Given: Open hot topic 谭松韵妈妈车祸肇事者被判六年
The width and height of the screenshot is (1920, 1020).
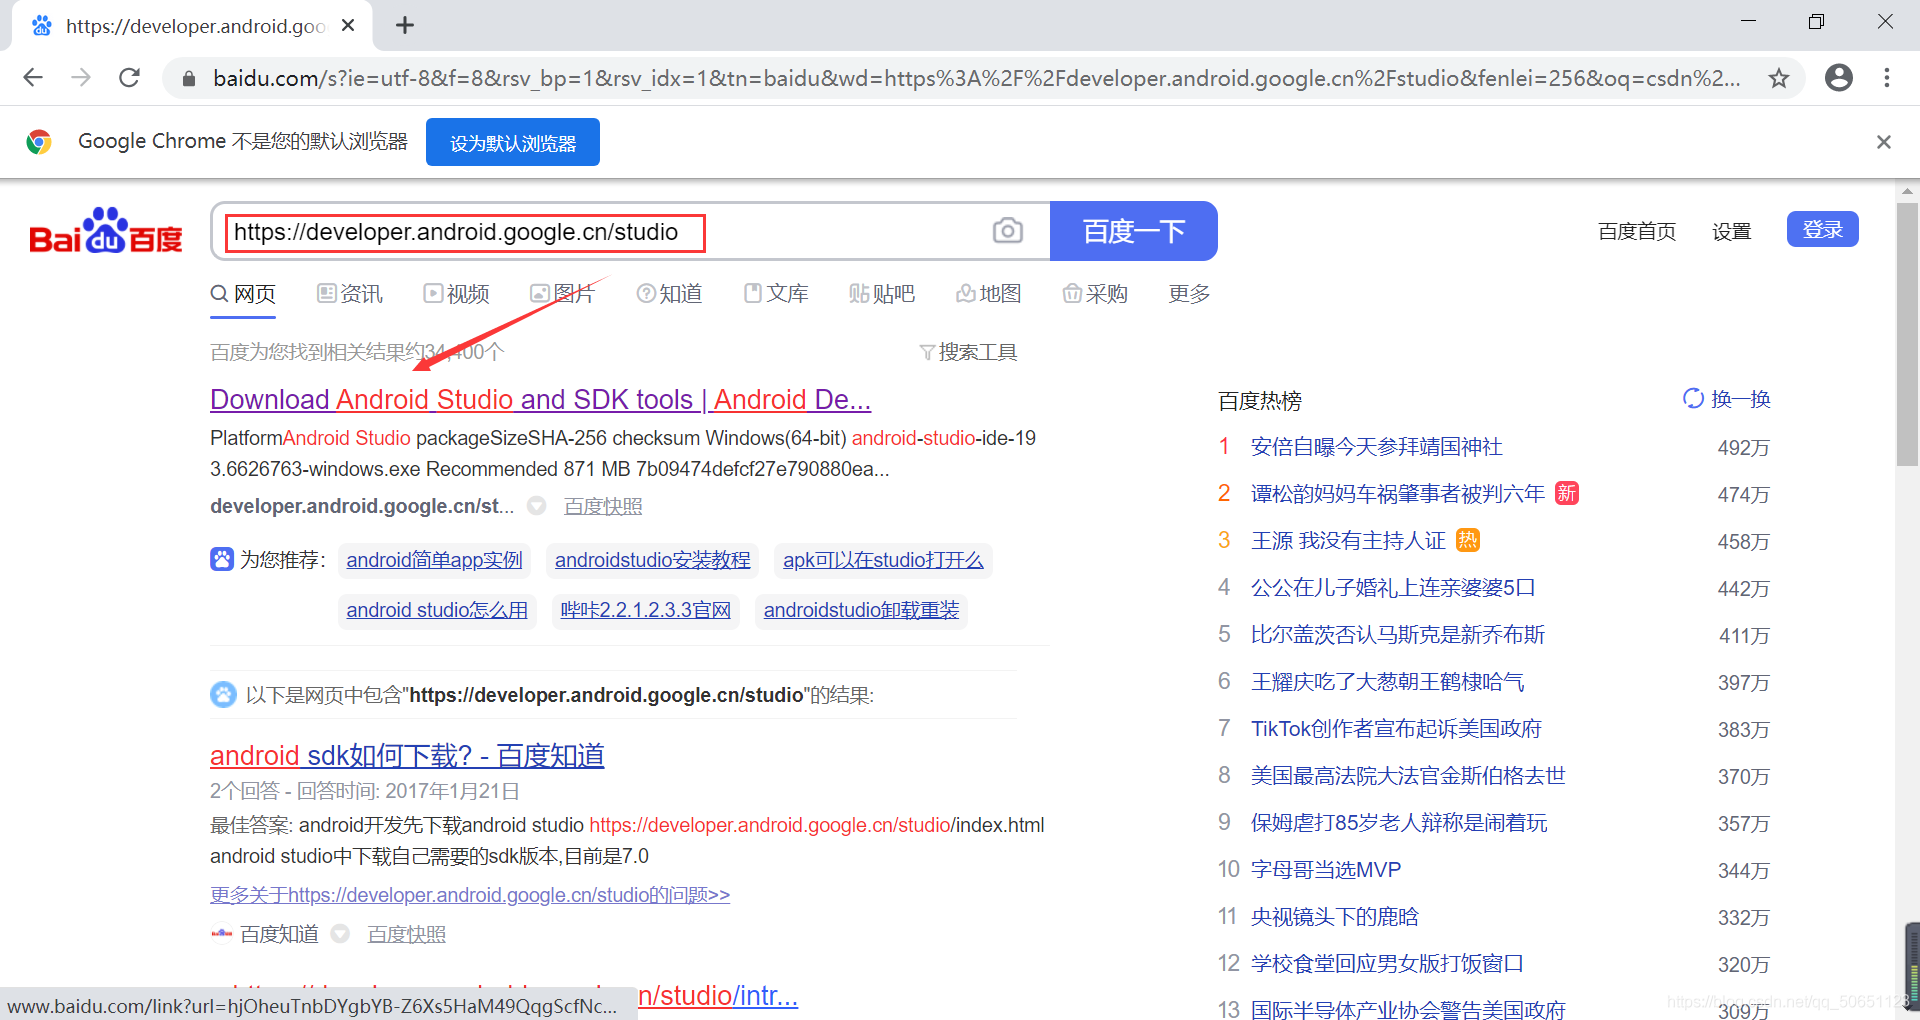Looking at the screenshot, I should coord(1397,494).
